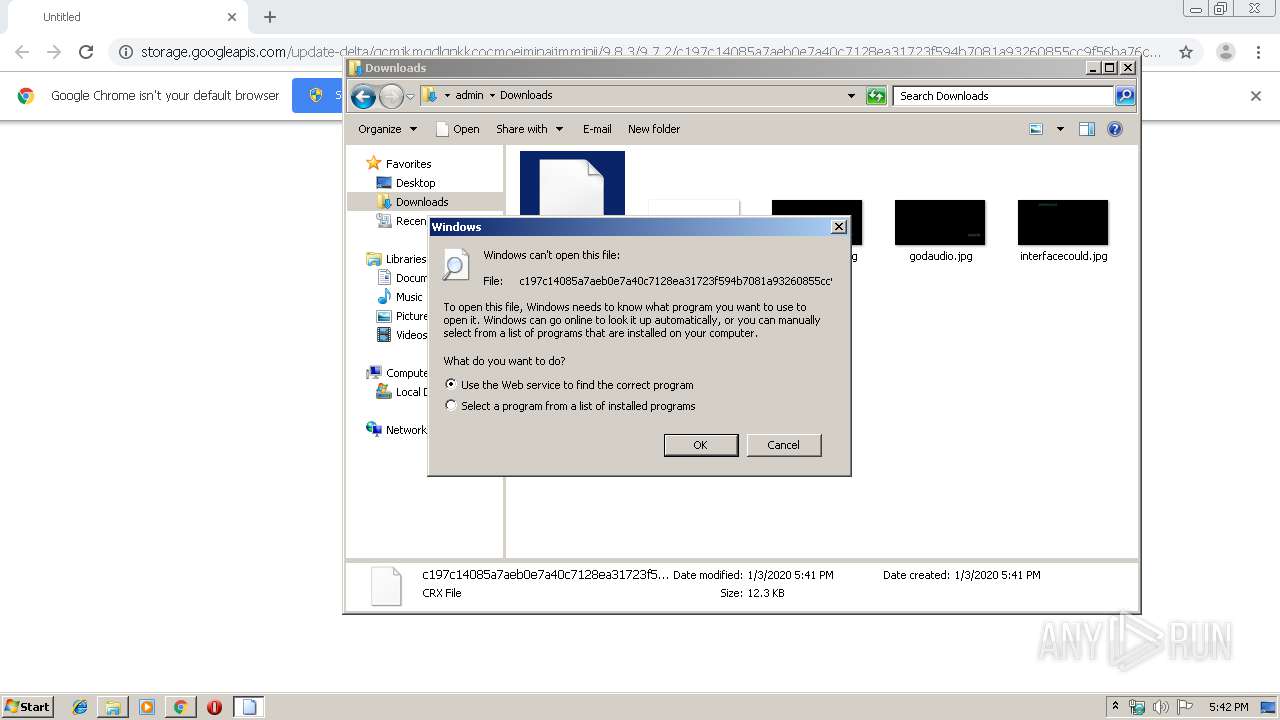Open a new Chrome tab

[270, 17]
